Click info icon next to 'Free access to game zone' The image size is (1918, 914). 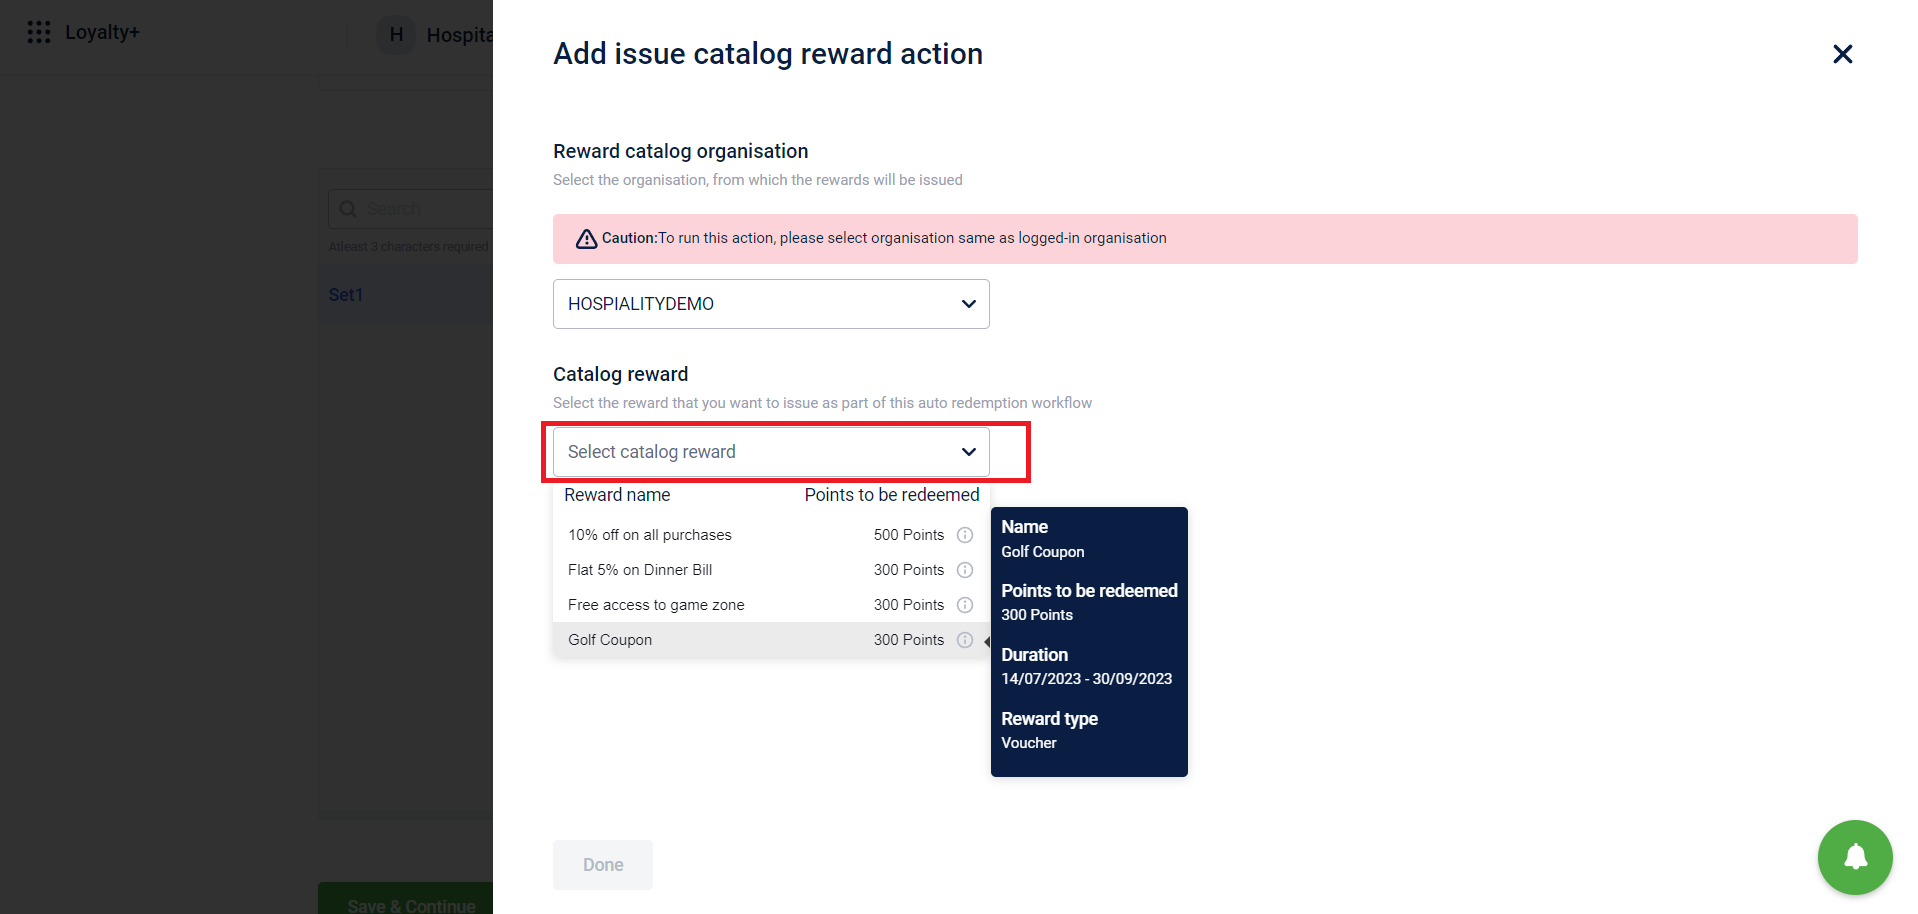(x=964, y=605)
